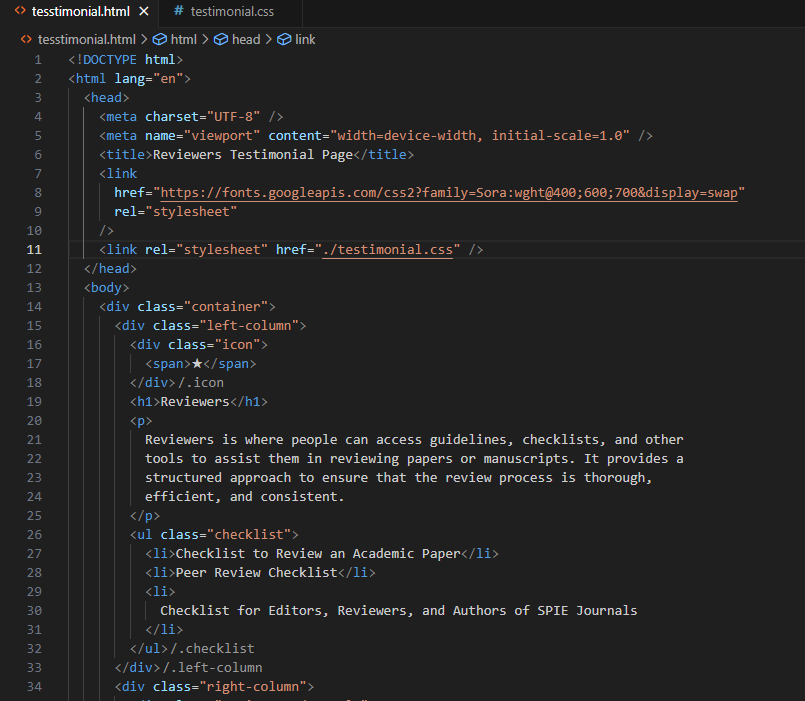805x701 pixels.
Task: Click the text "efficient, and consistent."
Action: pos(244,497)
